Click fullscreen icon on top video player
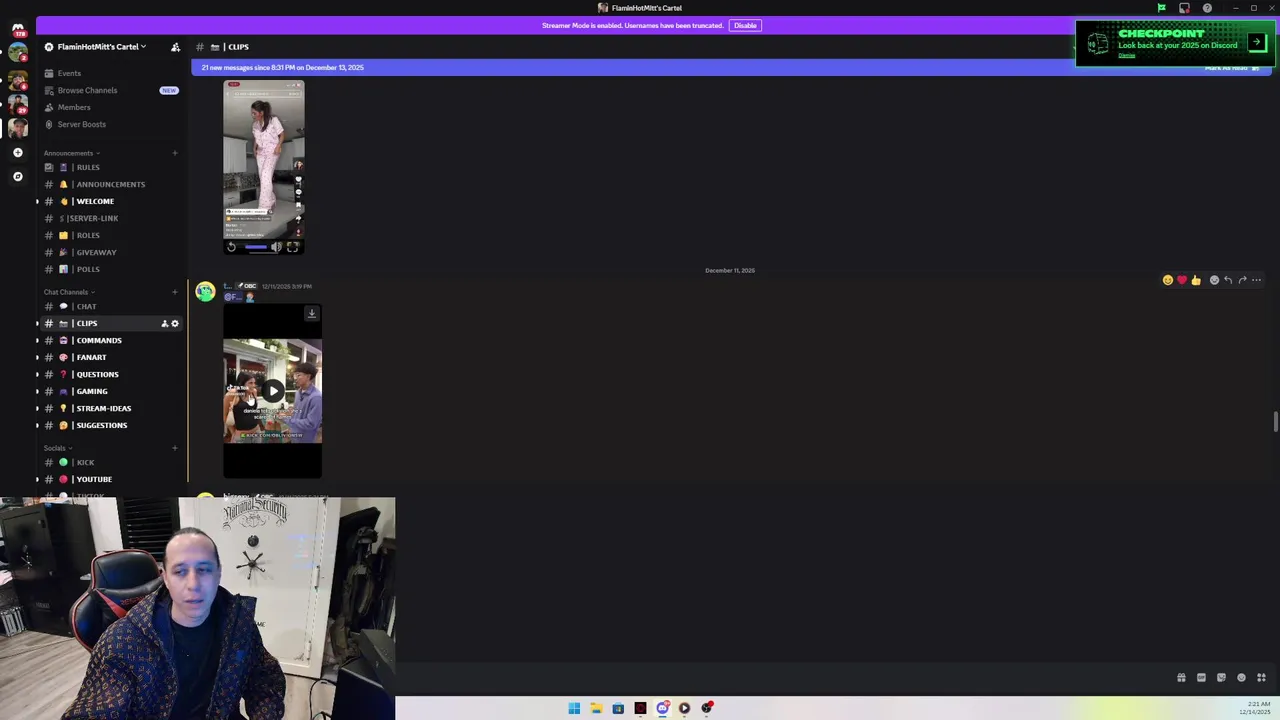 292,247
